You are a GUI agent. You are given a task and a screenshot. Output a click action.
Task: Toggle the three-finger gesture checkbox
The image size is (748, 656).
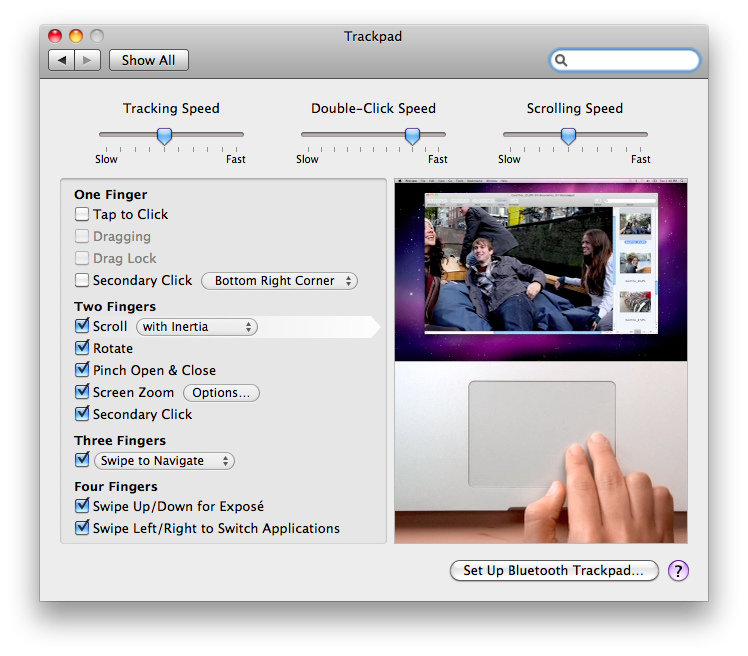(82, 460)
